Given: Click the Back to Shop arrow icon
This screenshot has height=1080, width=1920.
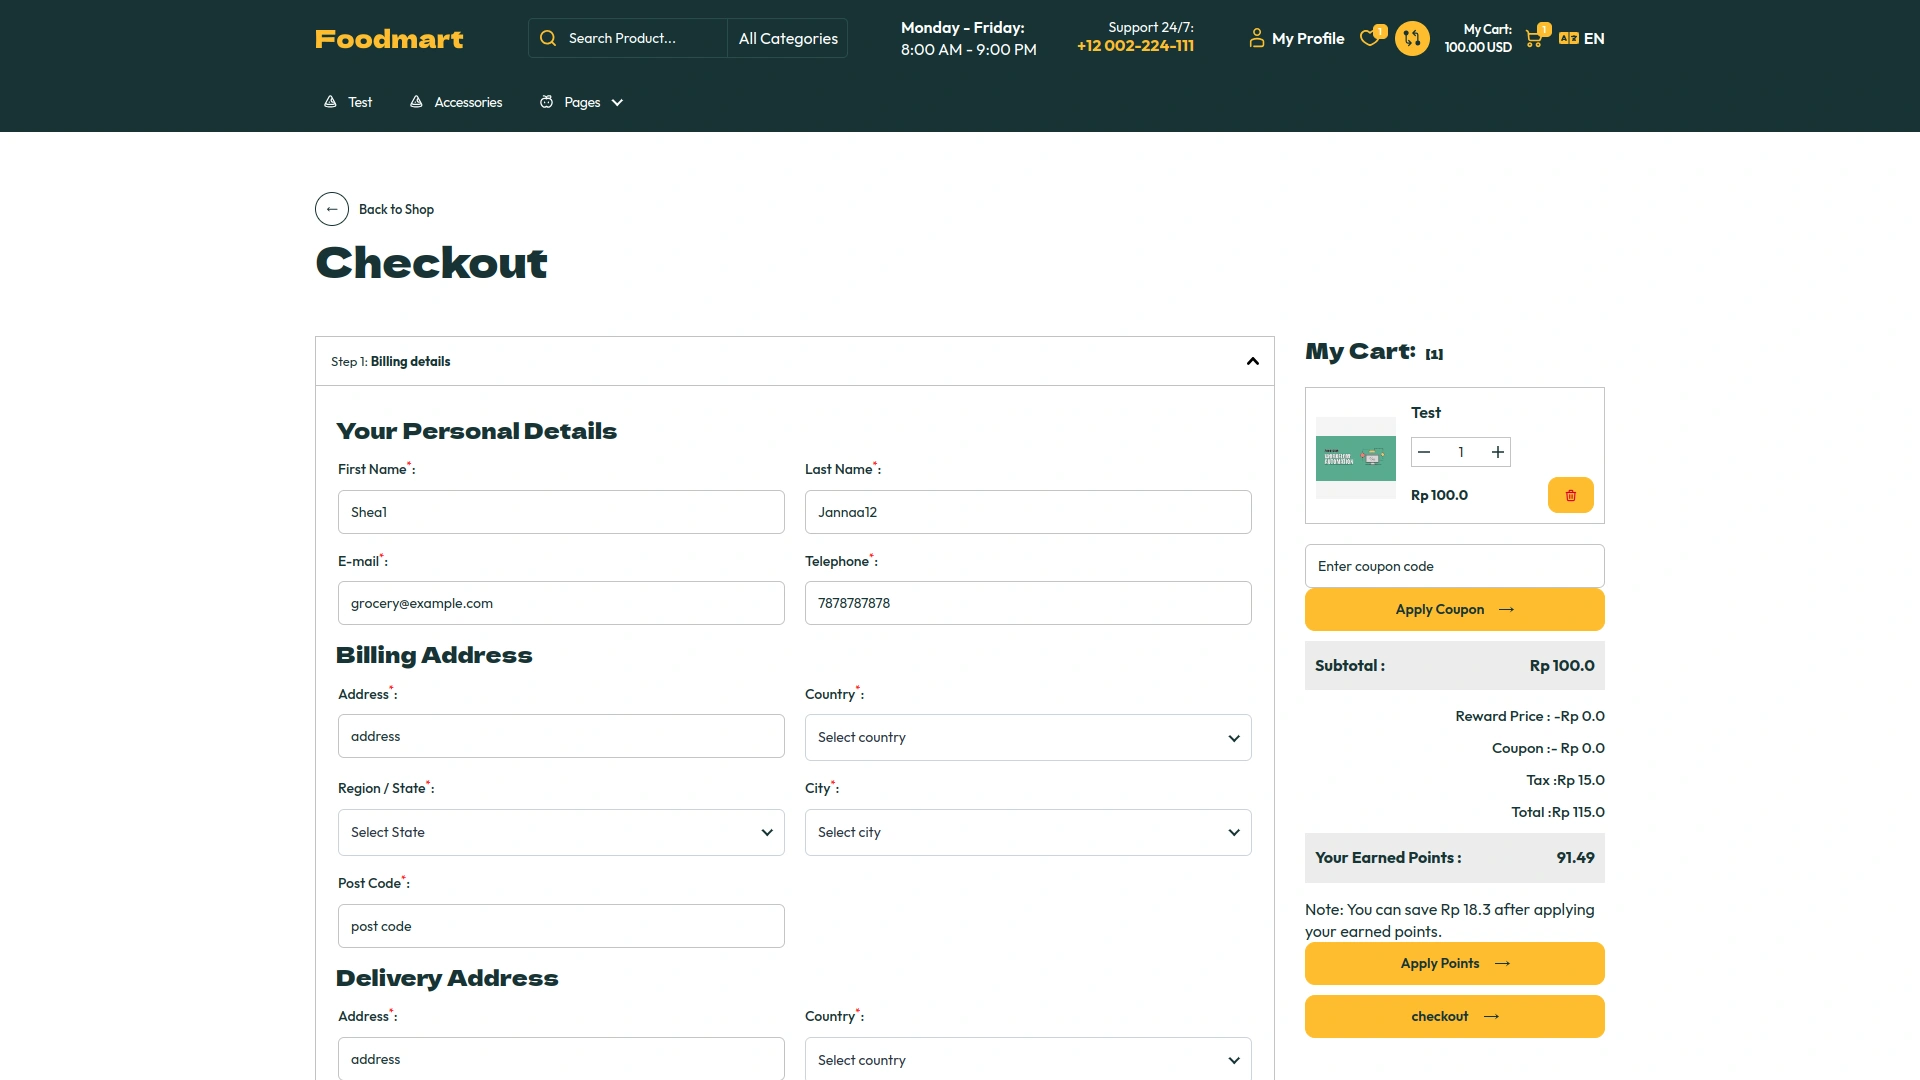Looking at the screenshot, I should click(332, 209).
